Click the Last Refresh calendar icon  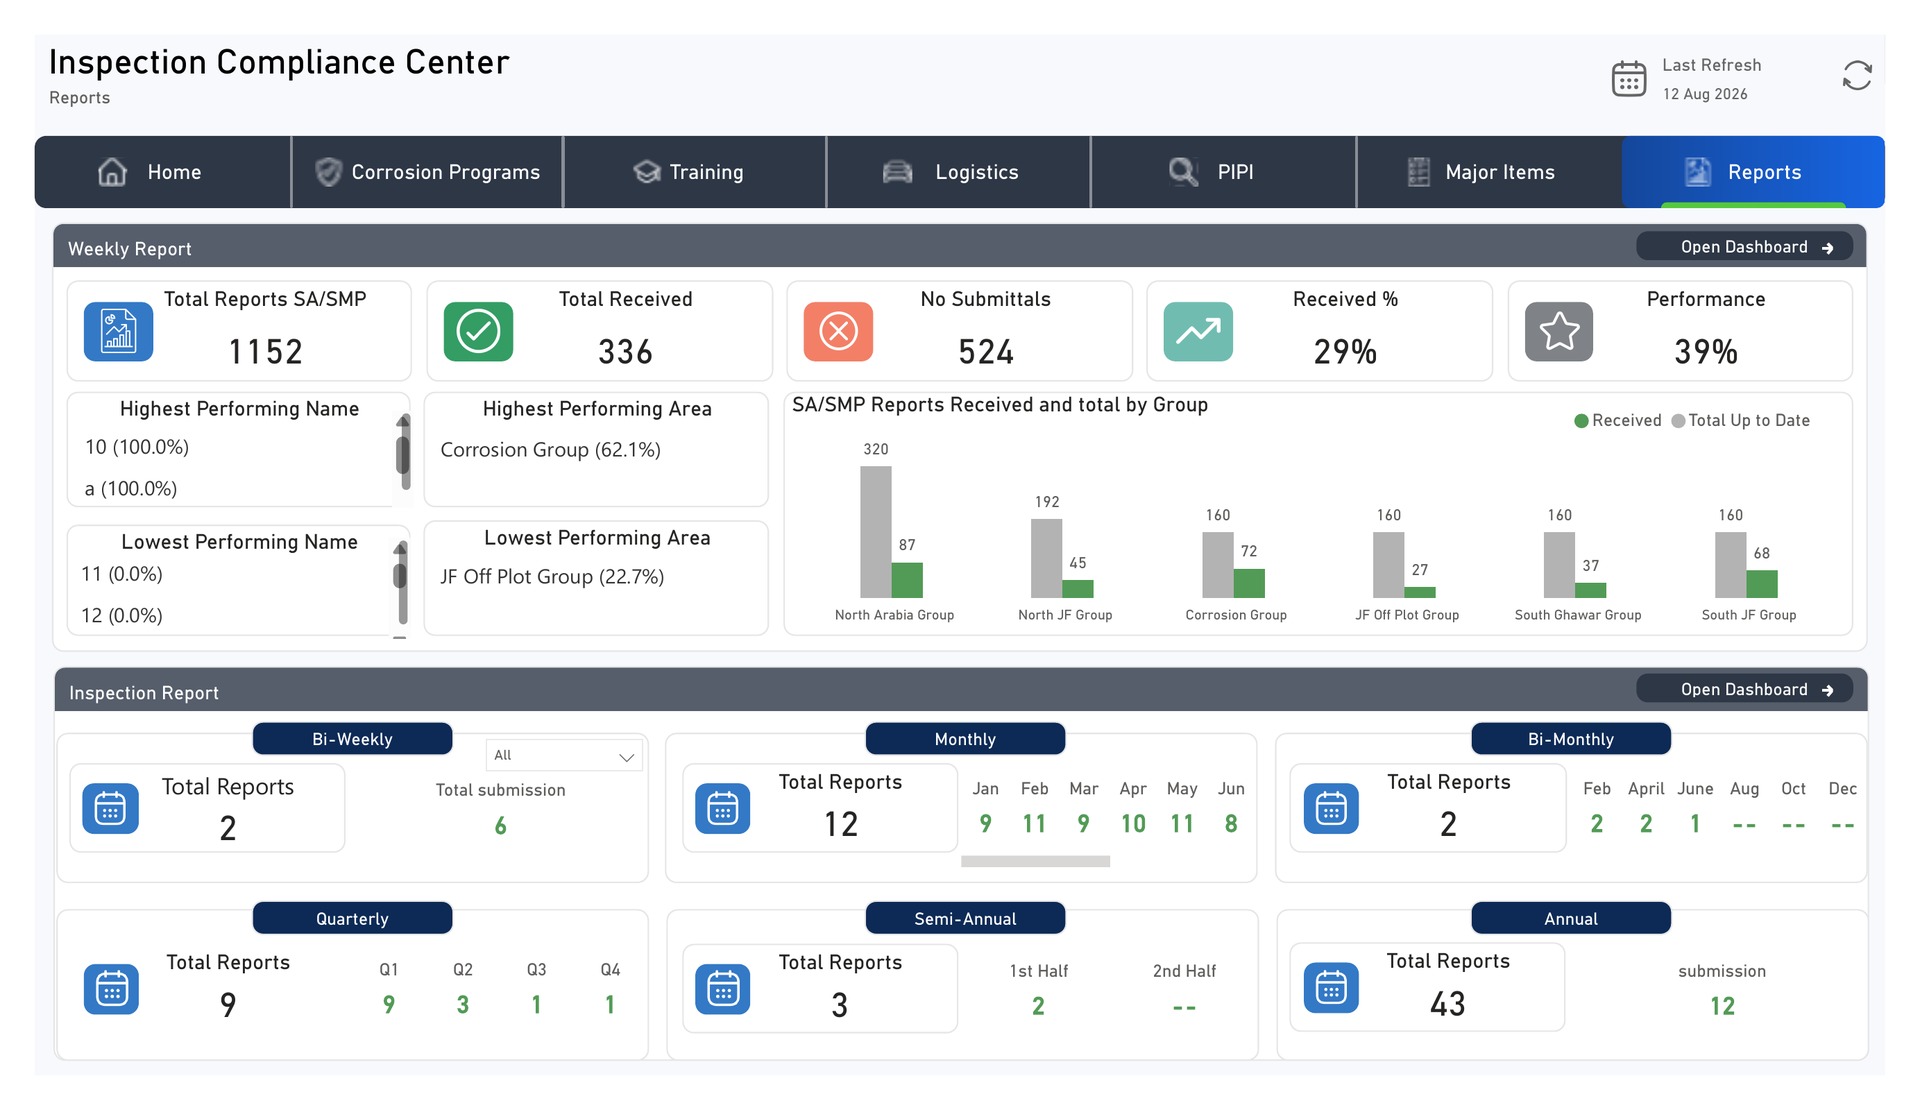point(1629,78)
